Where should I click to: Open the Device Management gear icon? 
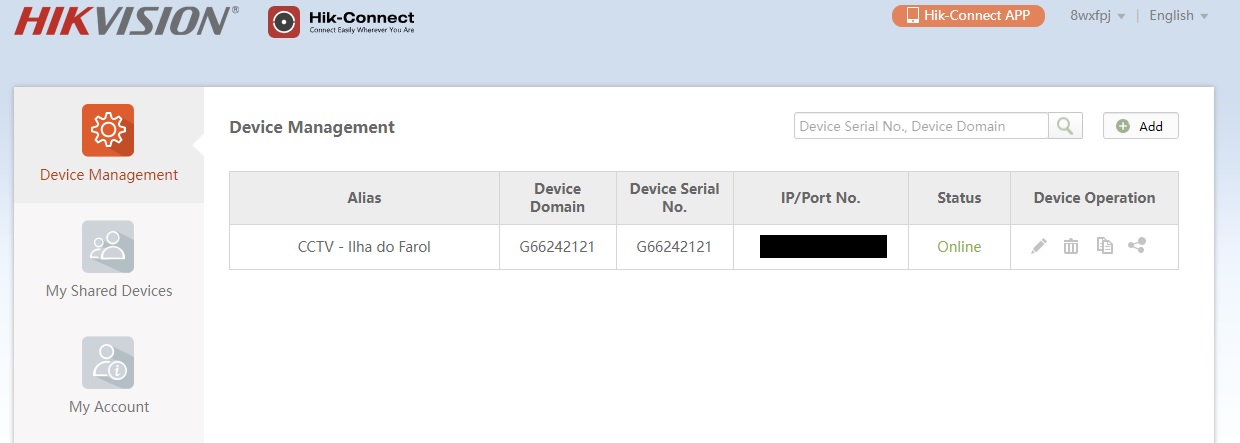coord(108,131)
